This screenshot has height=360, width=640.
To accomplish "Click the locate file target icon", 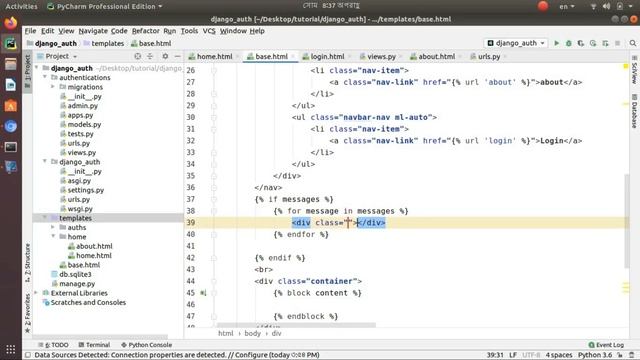I will coord(138,56).
